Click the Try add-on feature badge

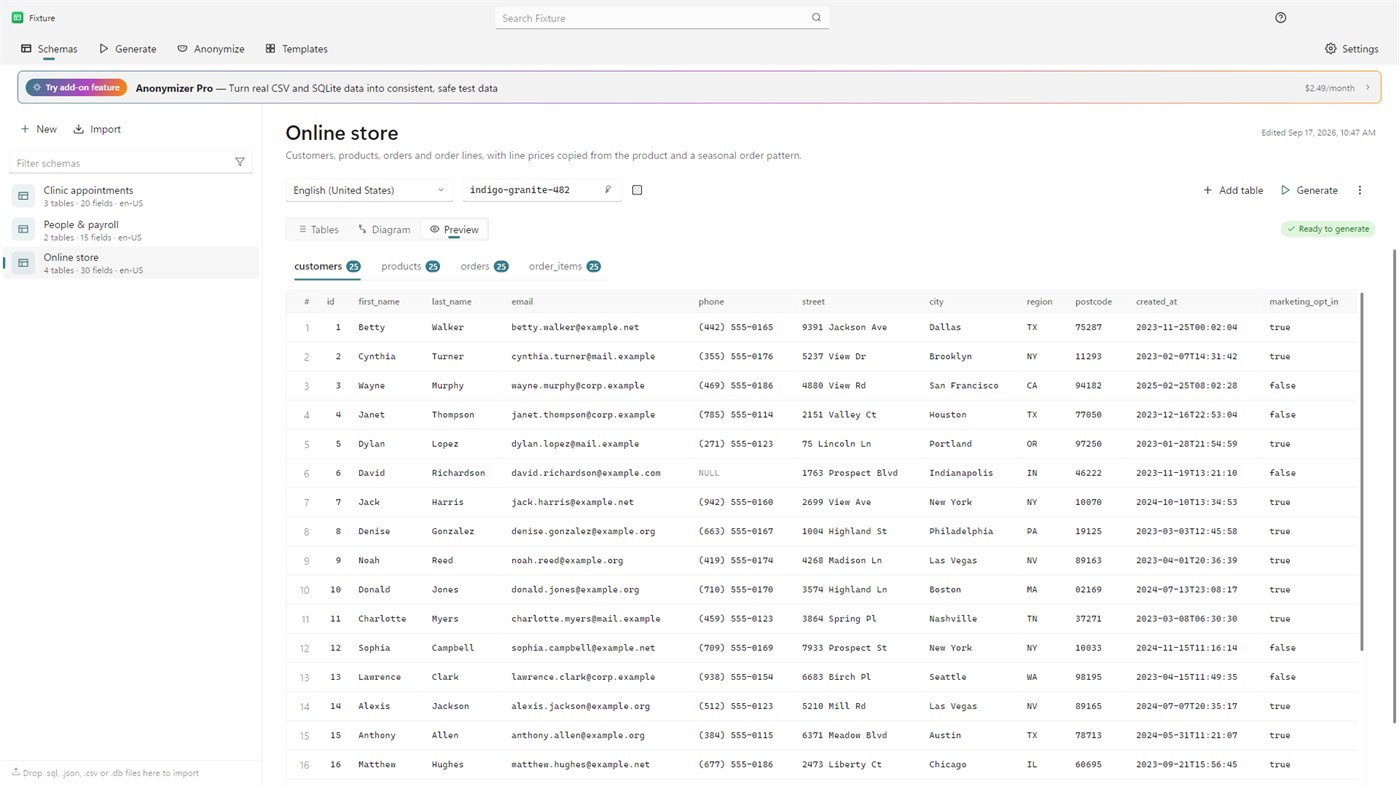pos(76,88)
